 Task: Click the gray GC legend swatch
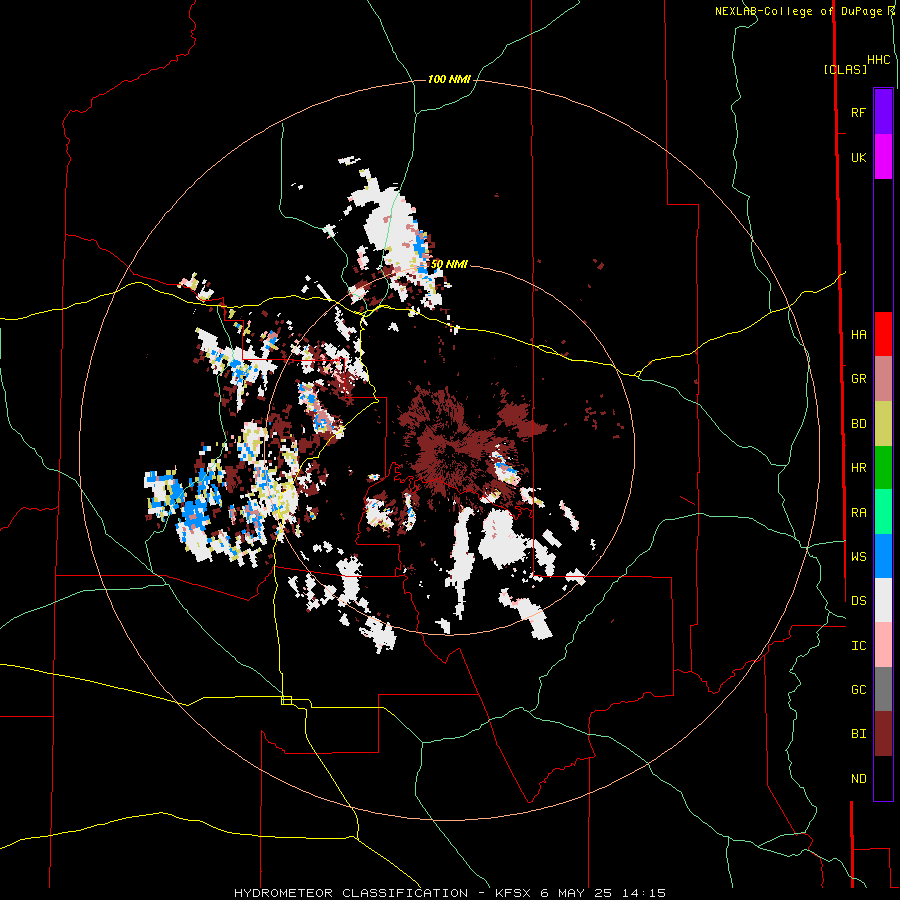(x=883, y=689)
